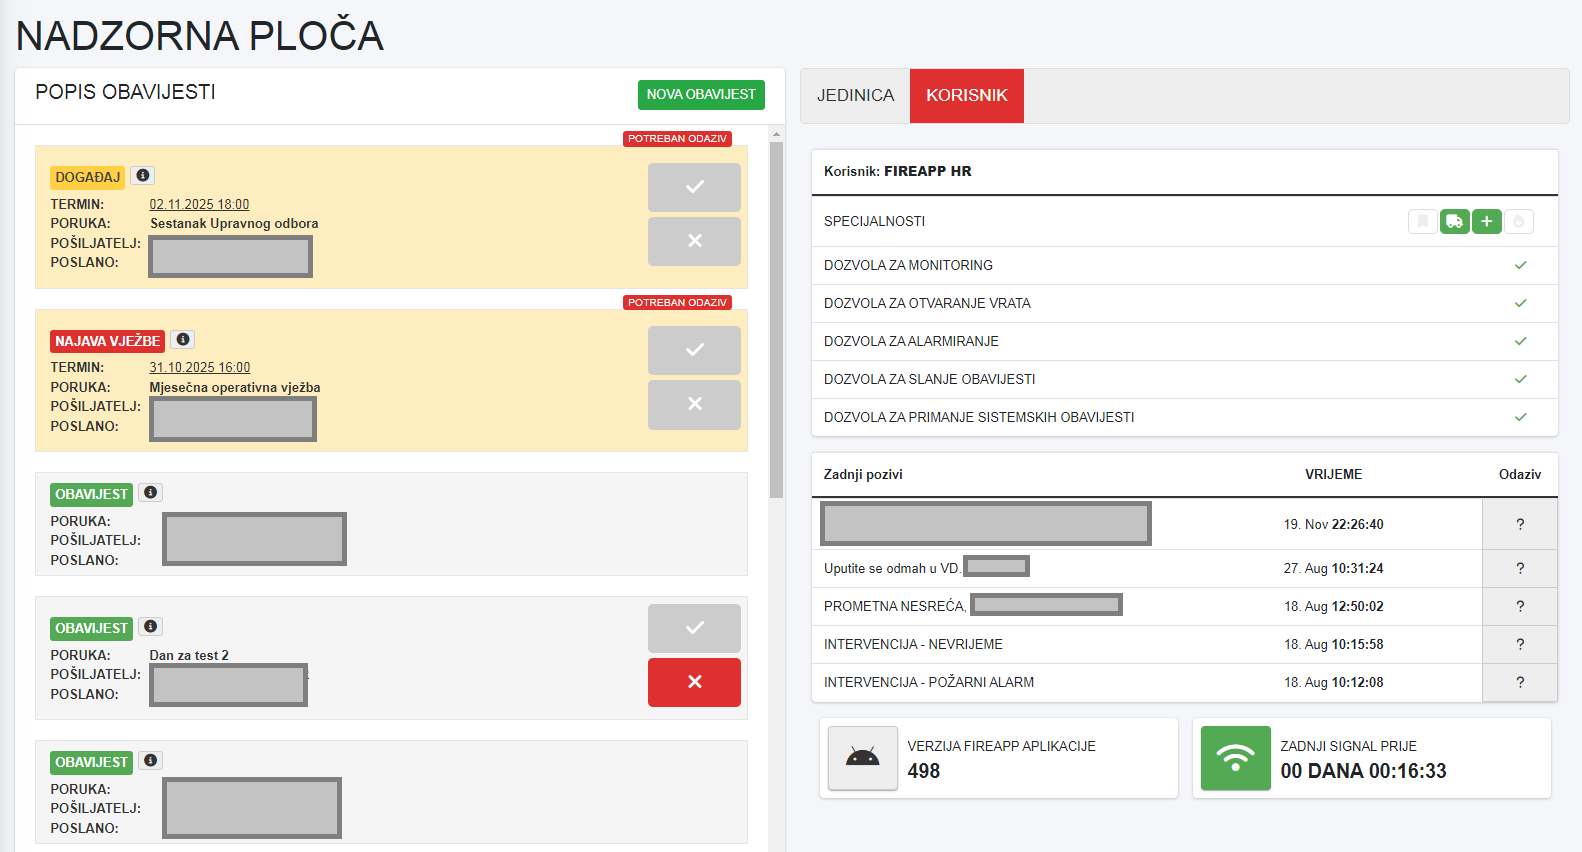Open info icon next to DOGAĐAJ label
This screenshot has height=852, width=1582.
pyautogui.click(x=143, y=176)
